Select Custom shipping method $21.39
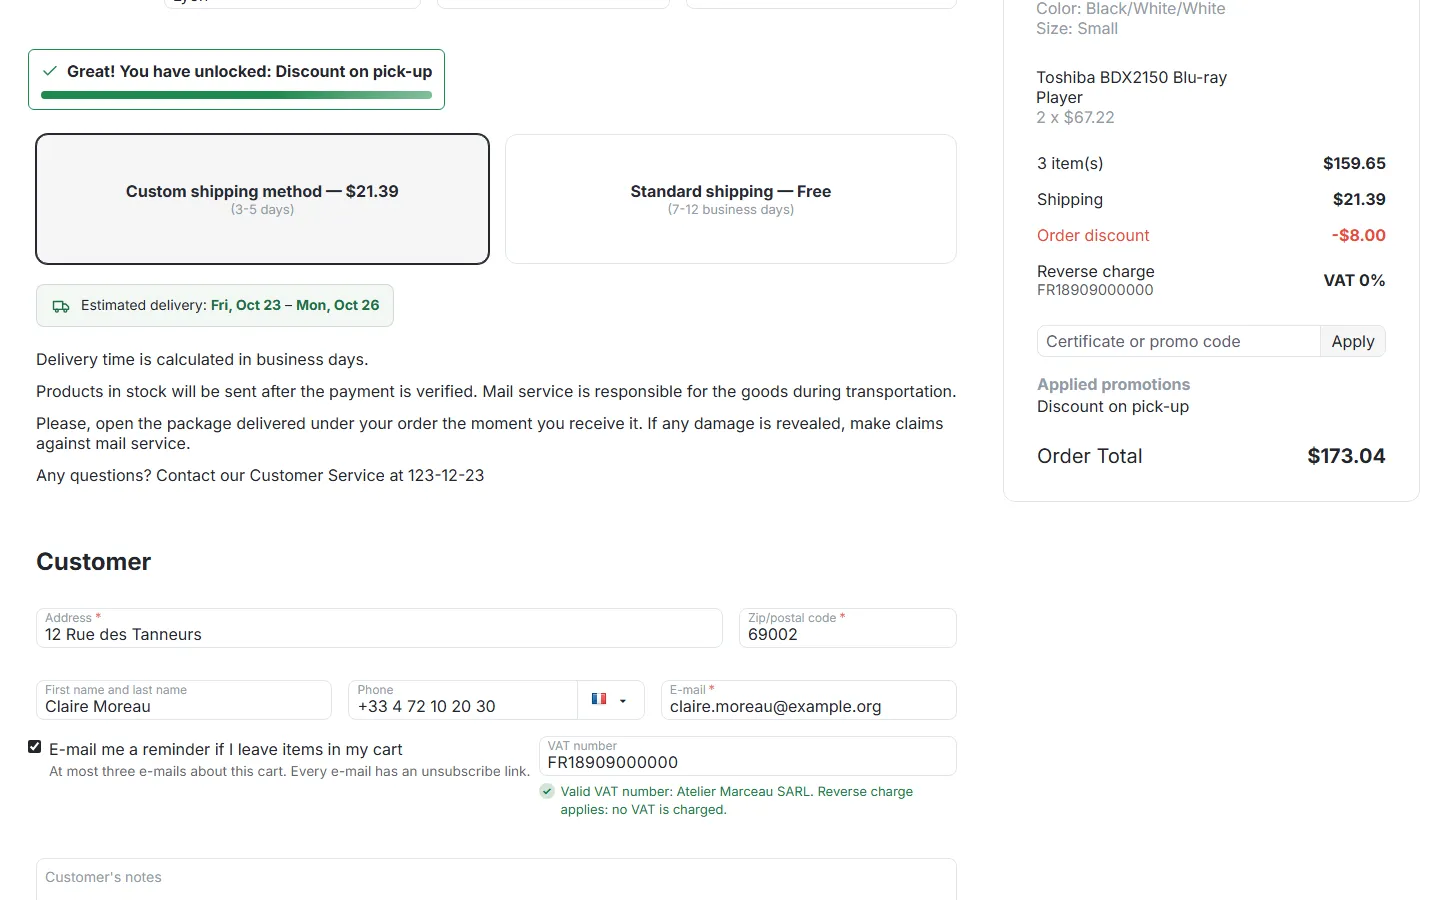This screenshot has height=900, width=1440. [262, 199]
